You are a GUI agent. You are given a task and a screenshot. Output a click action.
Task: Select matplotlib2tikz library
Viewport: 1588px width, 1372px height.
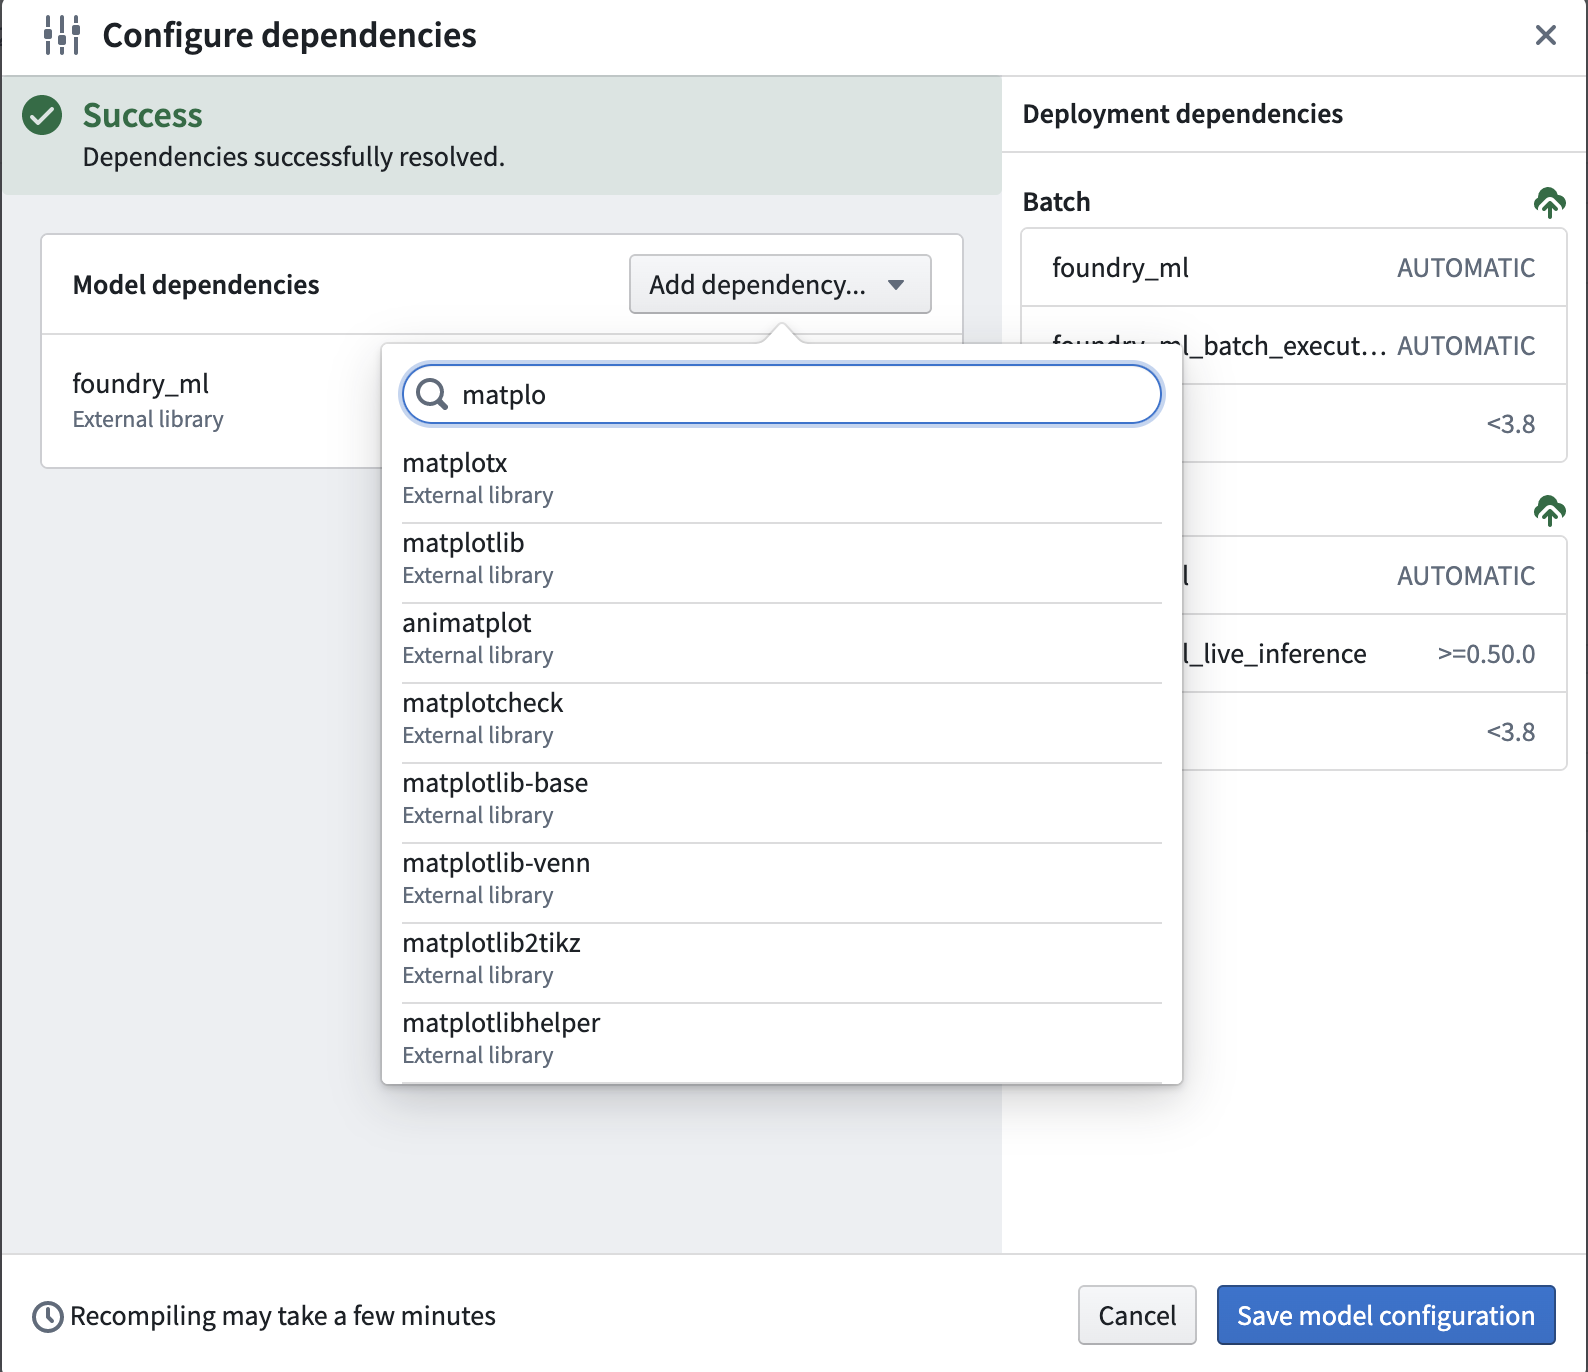pyautogui.click(x=782, y=959)
